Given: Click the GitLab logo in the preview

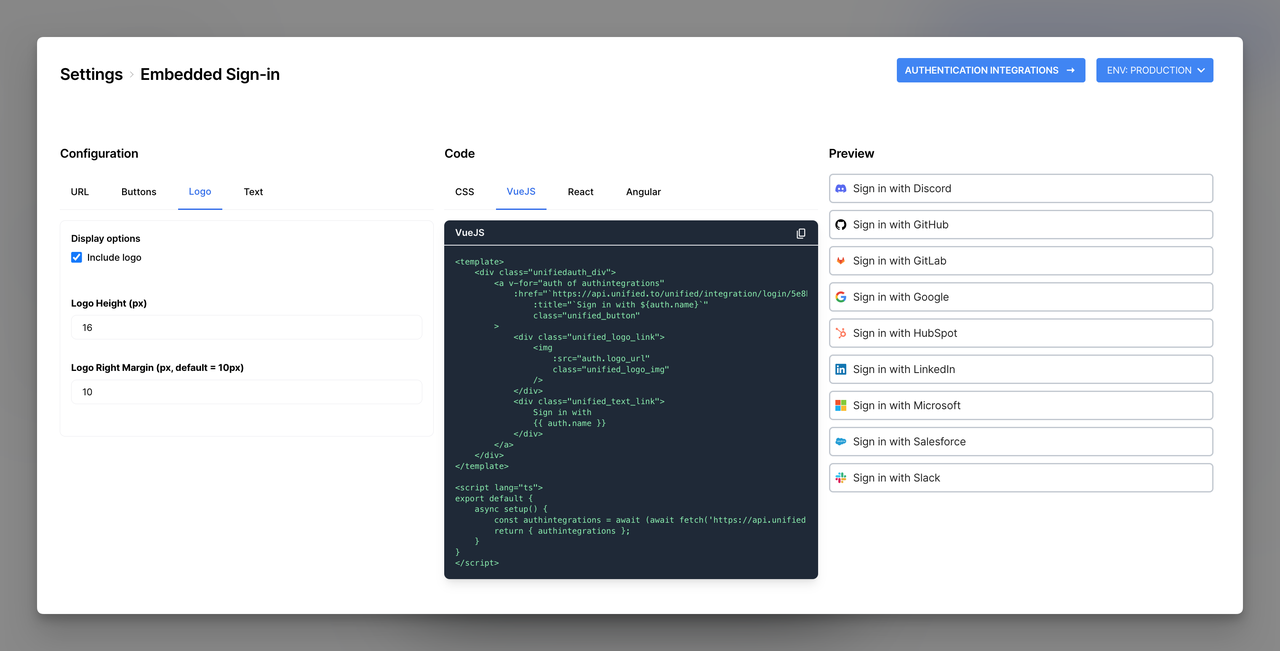Looking at the screenshot, I should 841,261.
